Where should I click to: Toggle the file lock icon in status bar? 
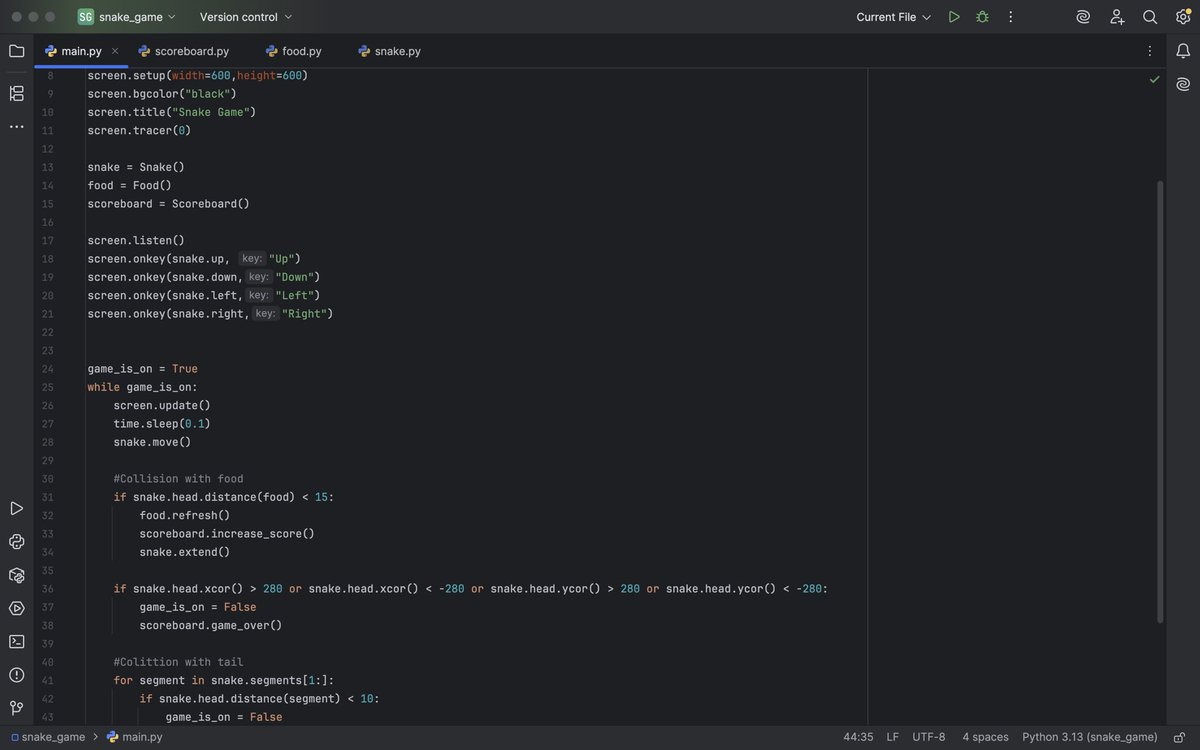pos(1180,737)
